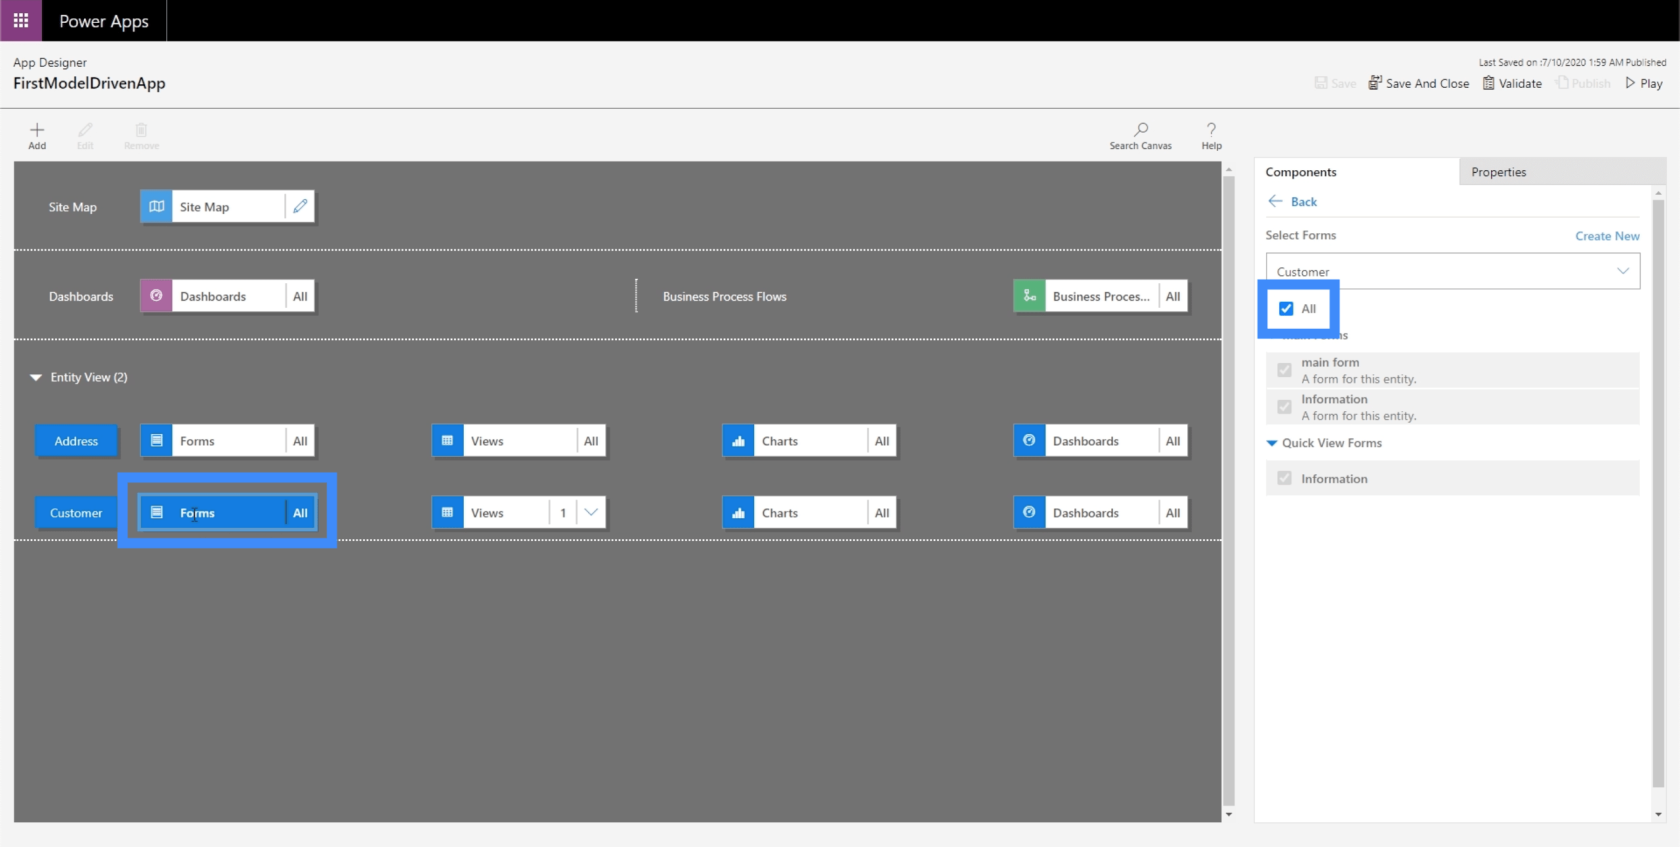1680x847 pixels.
Task: Click Address Dashboards tile icon
Action: click(x=1029, y=441)
